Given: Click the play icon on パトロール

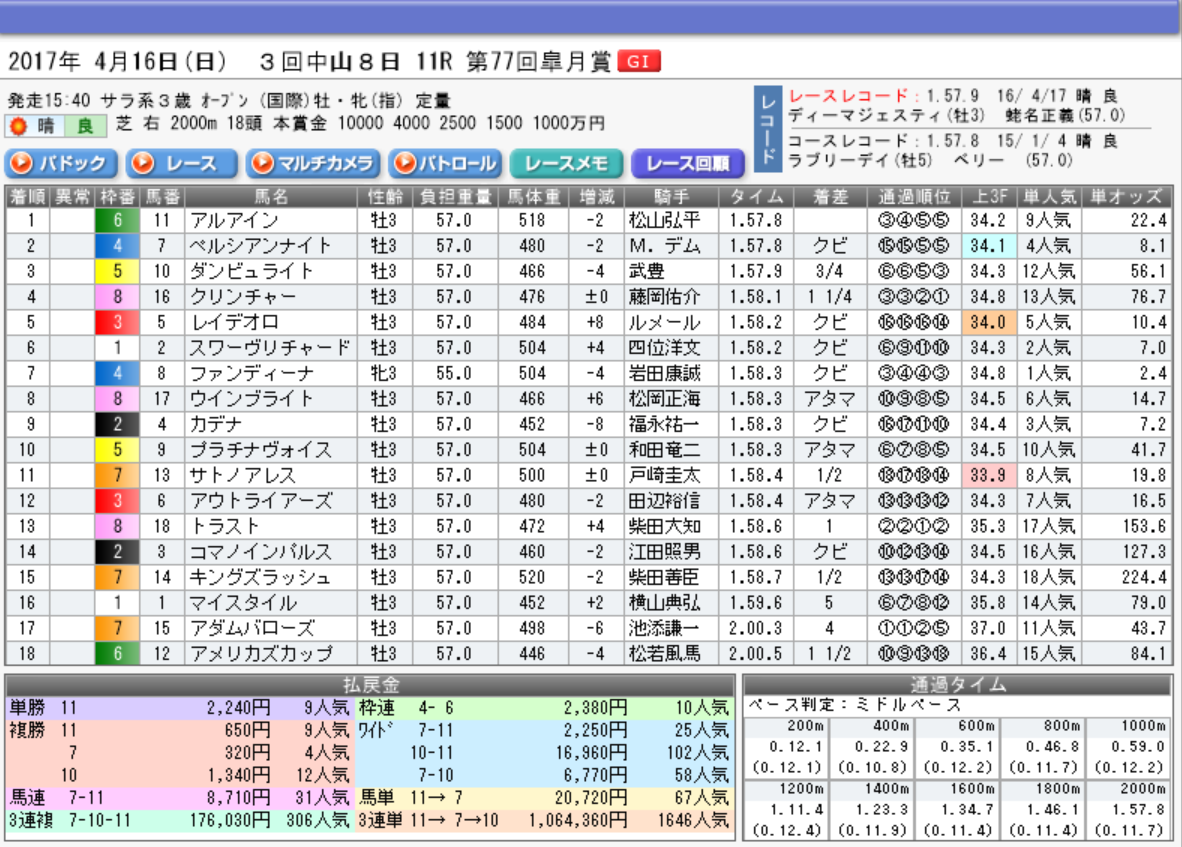Looking at the screenshot, I should (405, 163).
